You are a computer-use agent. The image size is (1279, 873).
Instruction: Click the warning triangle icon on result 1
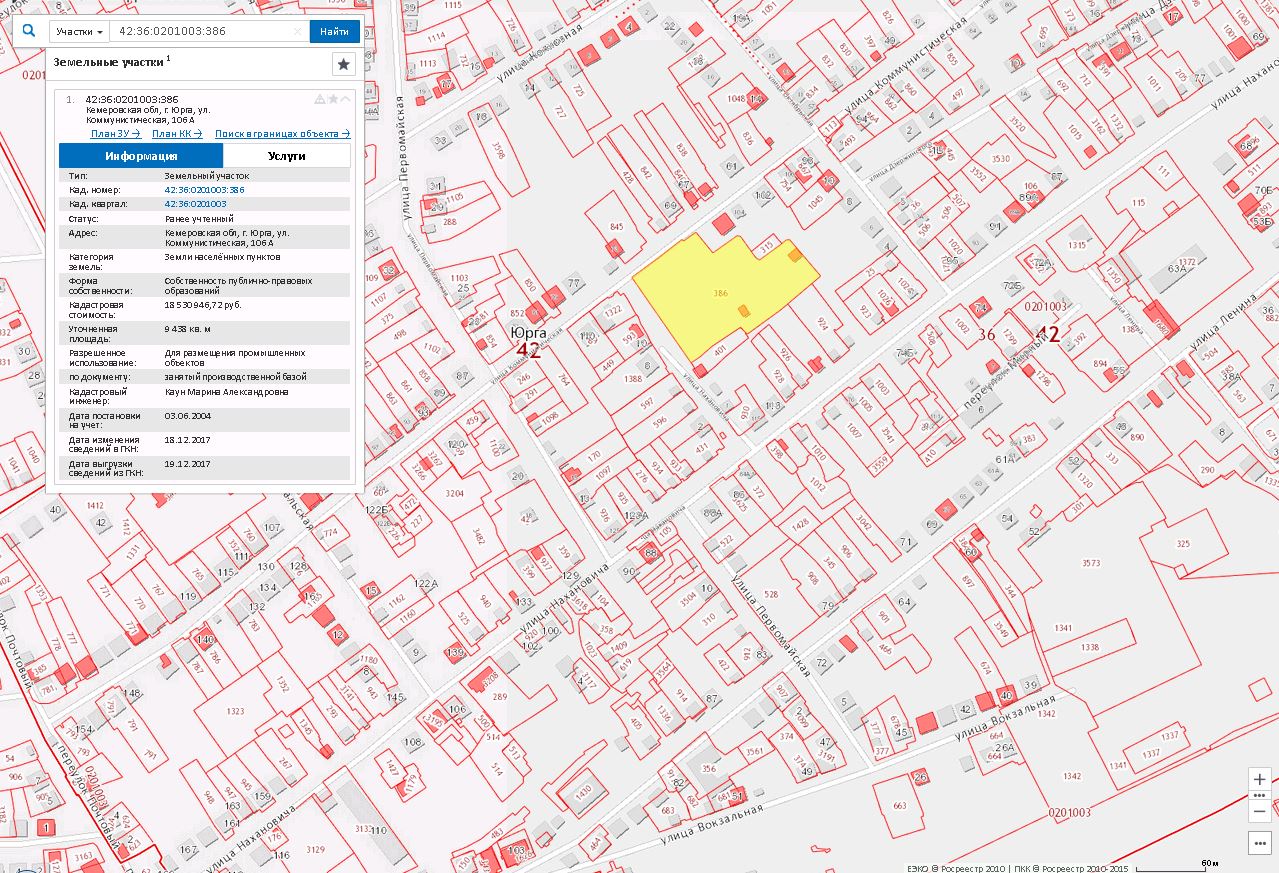[320, 99]
